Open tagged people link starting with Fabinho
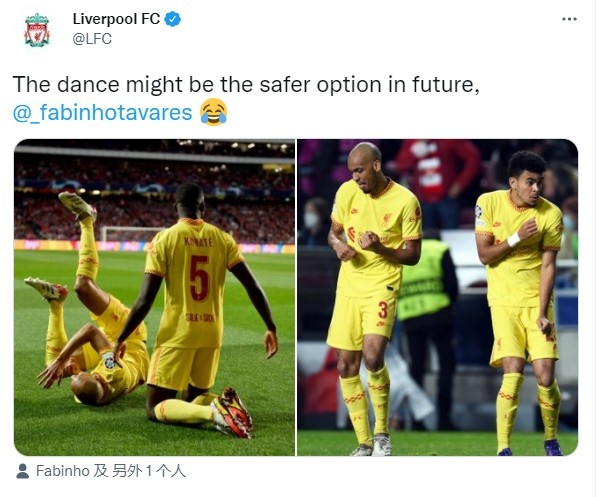Image resolution: width=597 pixels, height=497 pixels. 111,471
